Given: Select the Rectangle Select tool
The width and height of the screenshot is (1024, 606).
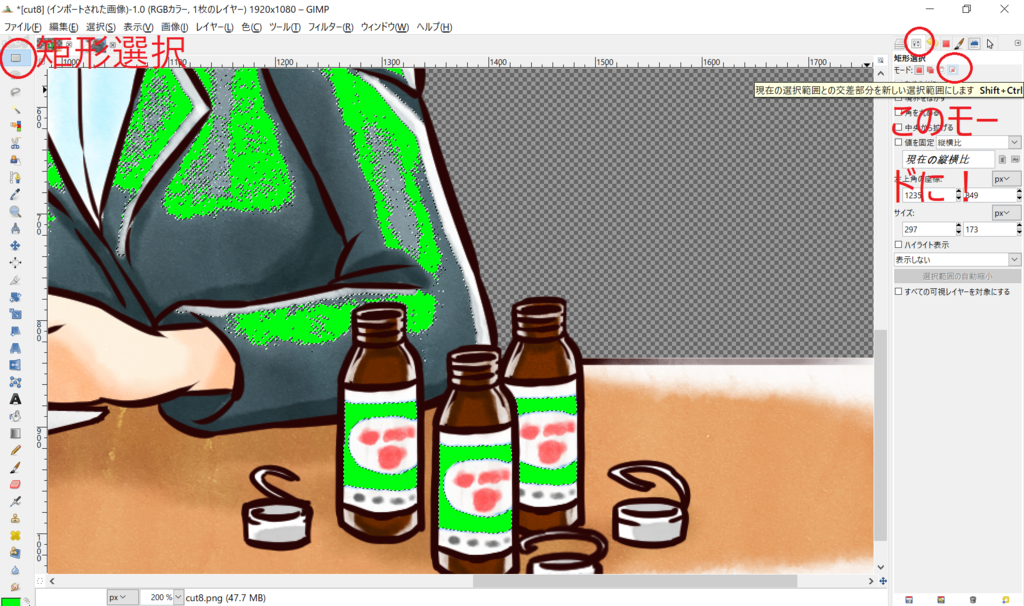Looking at the screenshot, I should point(16,57).
